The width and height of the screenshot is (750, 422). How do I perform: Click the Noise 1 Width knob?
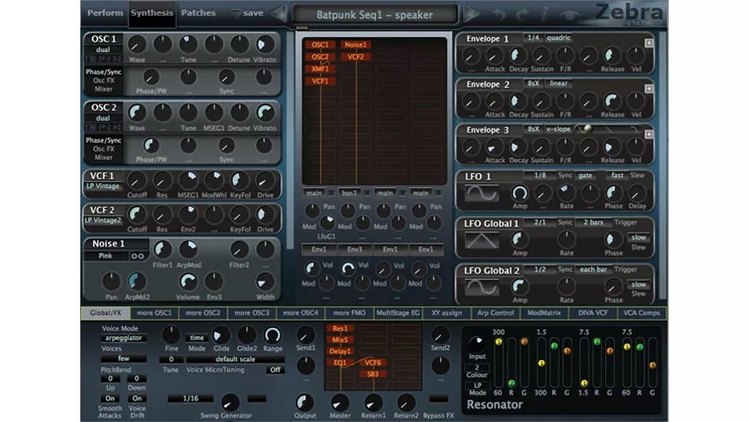265,281
